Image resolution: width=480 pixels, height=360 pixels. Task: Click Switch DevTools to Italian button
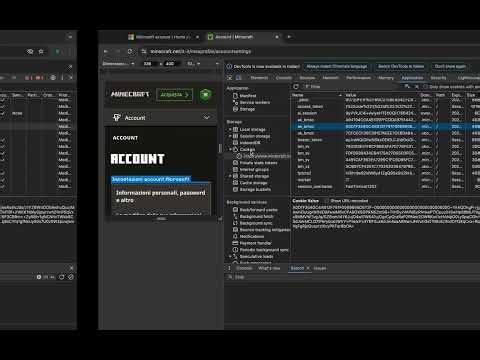(x=401, y=66)
